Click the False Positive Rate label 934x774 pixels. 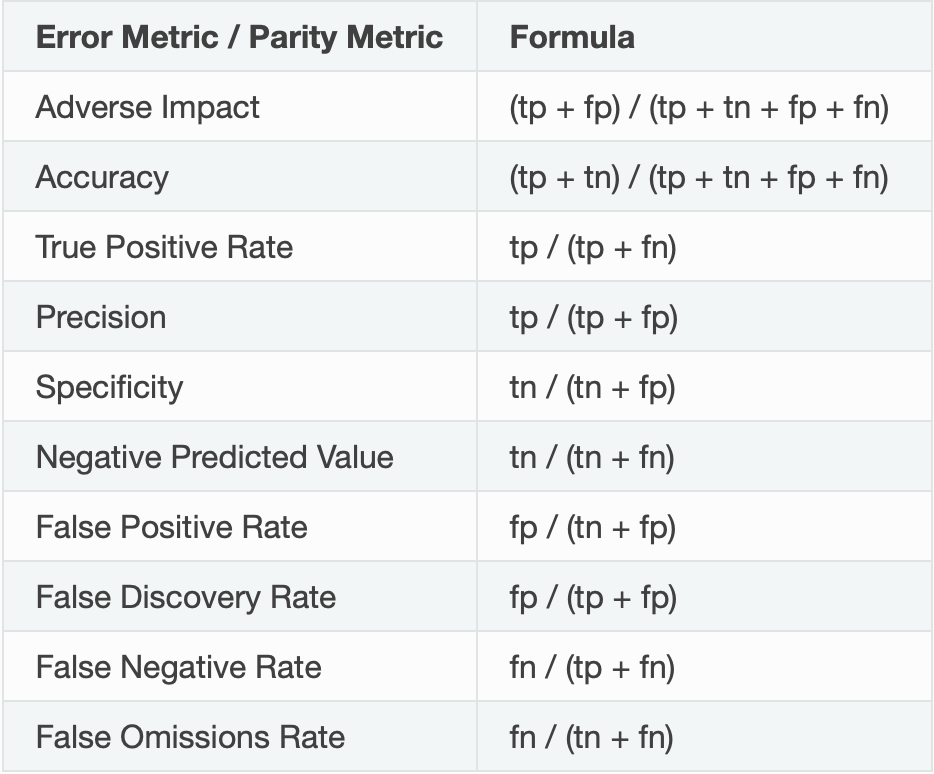pyautogui.click(x=172, y=527)
